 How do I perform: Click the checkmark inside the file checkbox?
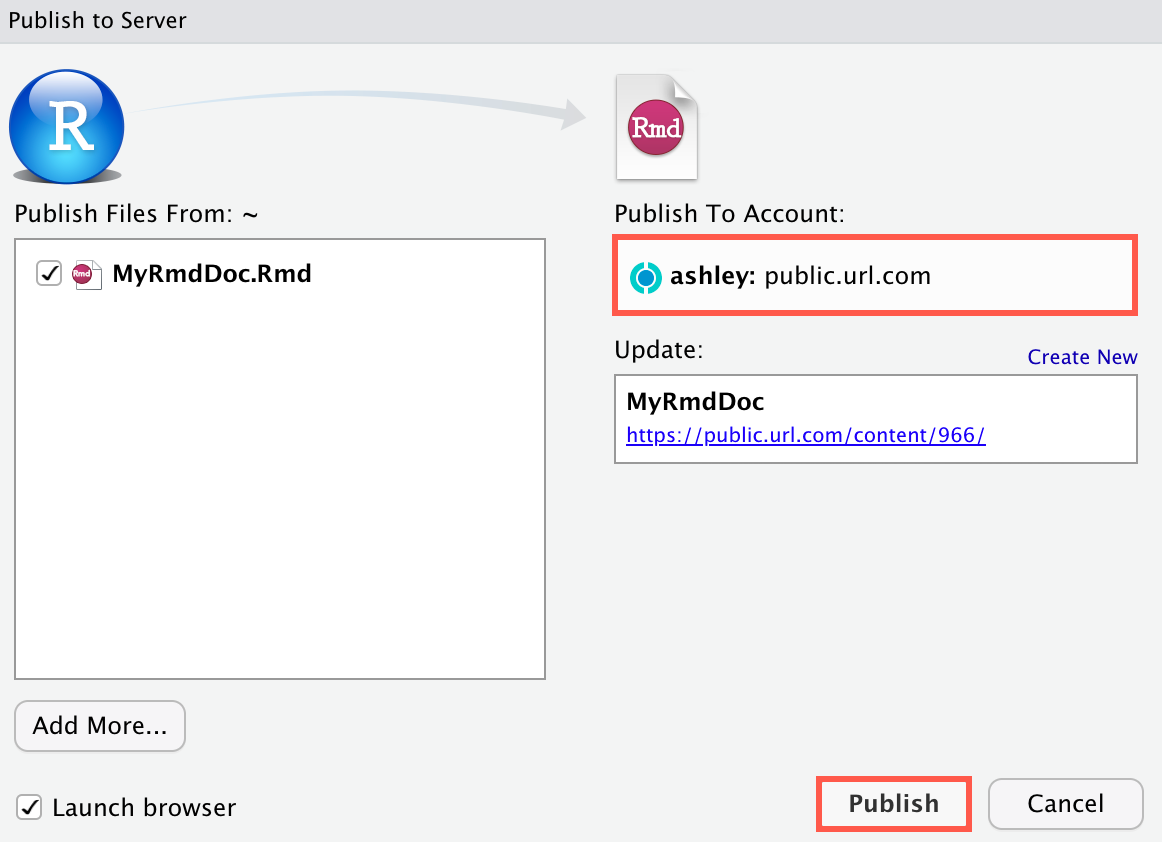(x=48, y=272)
